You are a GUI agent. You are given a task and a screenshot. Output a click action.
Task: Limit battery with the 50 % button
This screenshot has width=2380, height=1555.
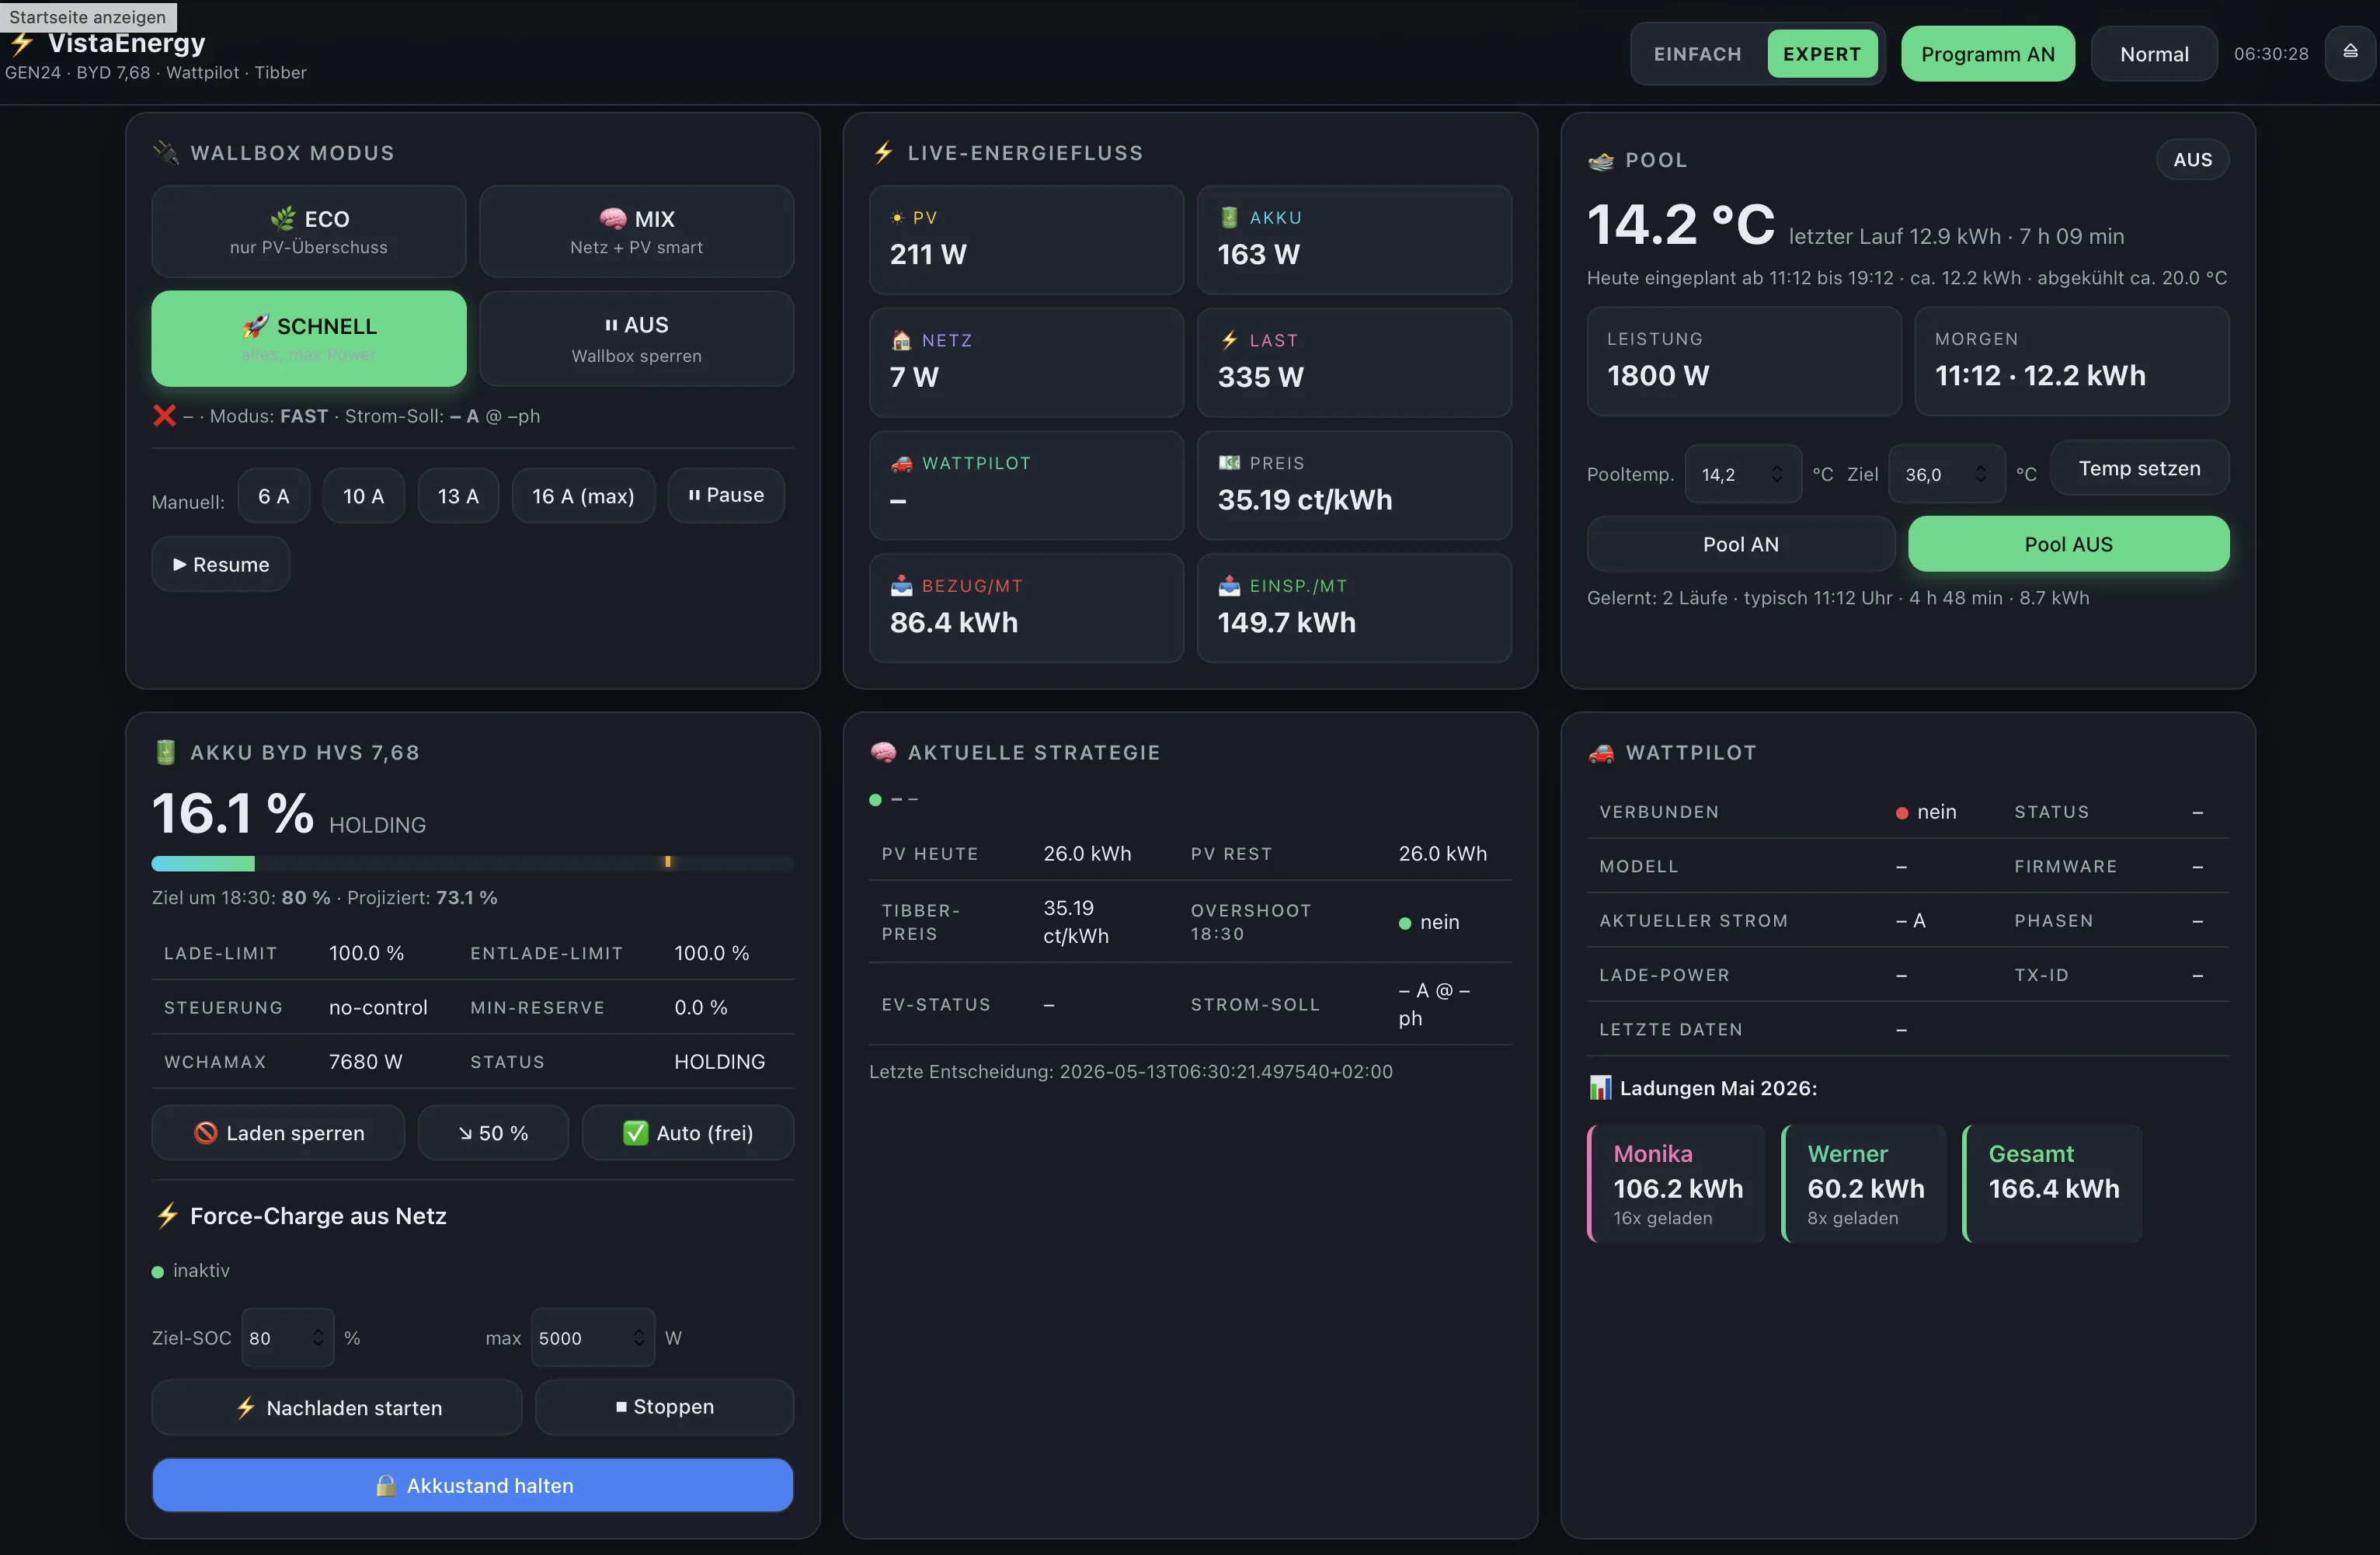point(493,1132)
